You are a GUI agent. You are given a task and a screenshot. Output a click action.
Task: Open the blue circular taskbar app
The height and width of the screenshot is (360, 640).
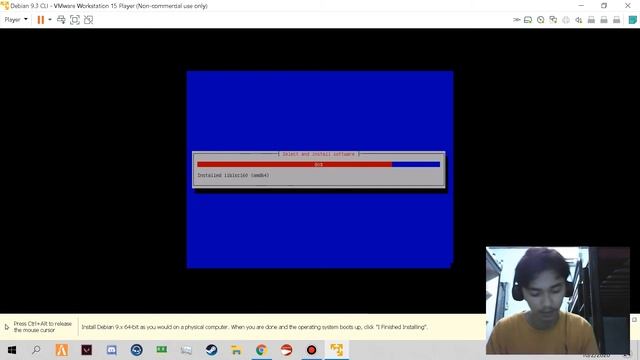tap(136, 350)
